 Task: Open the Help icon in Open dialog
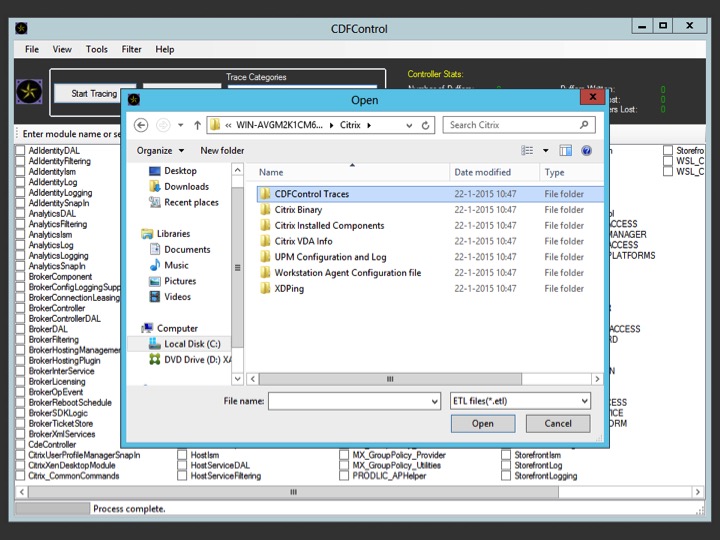(586, 151)
